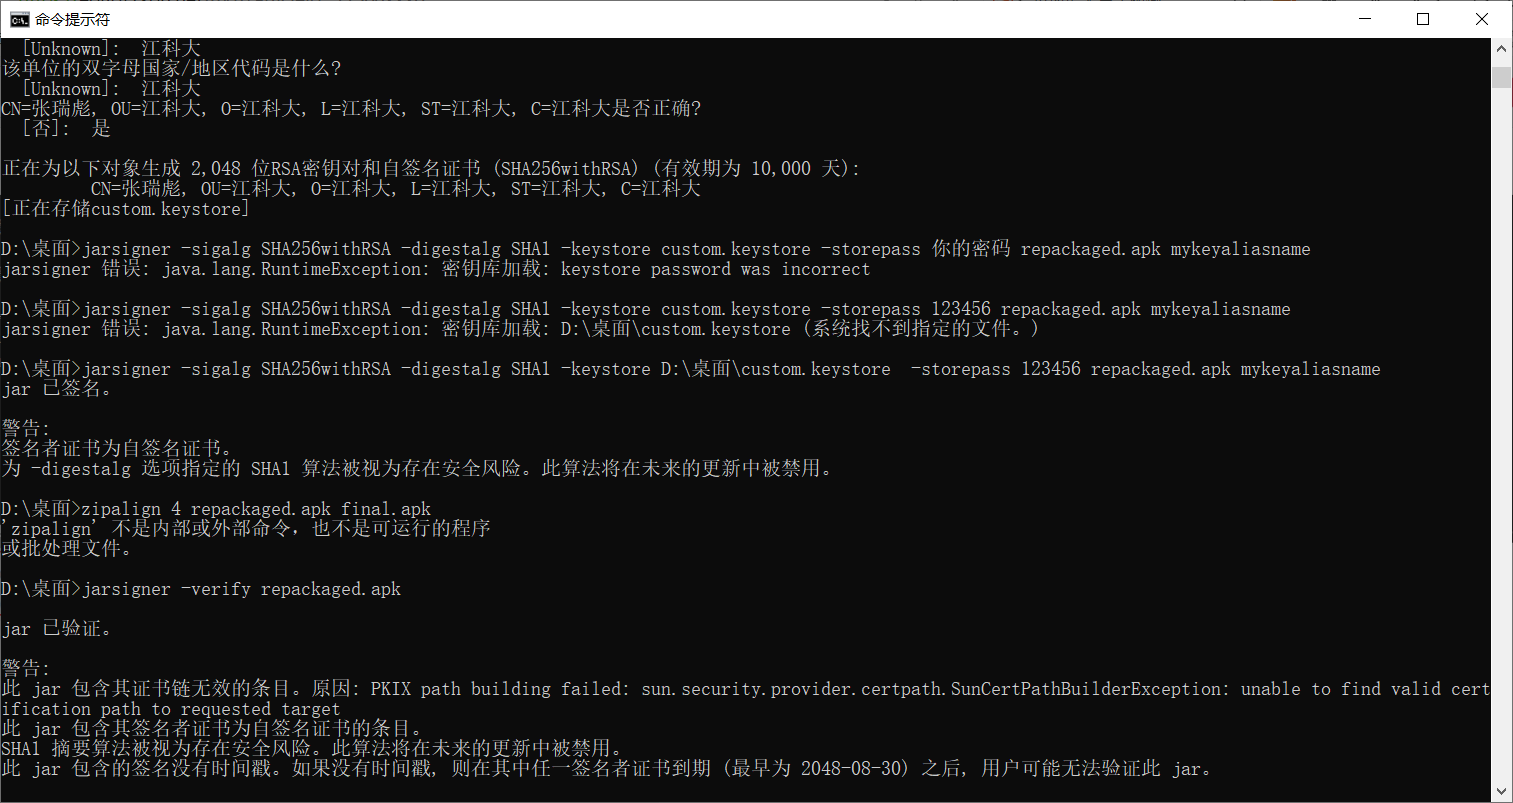This screenshot has width=1513, height=803.
Task: Click the line ending '是否正确?'
Action: point(351,108)
